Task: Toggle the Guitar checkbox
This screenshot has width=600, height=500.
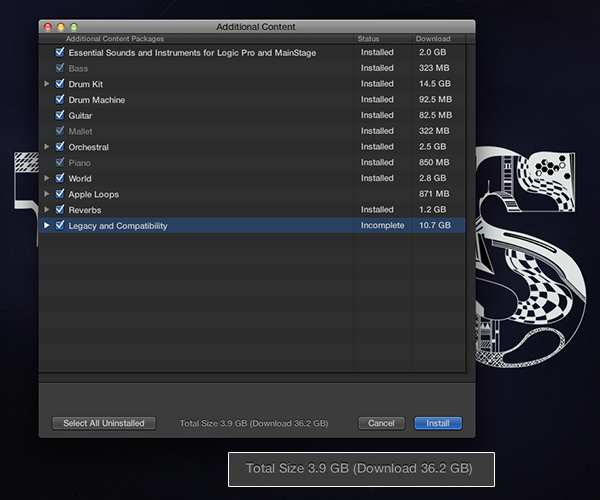Action: coord(60,115)
